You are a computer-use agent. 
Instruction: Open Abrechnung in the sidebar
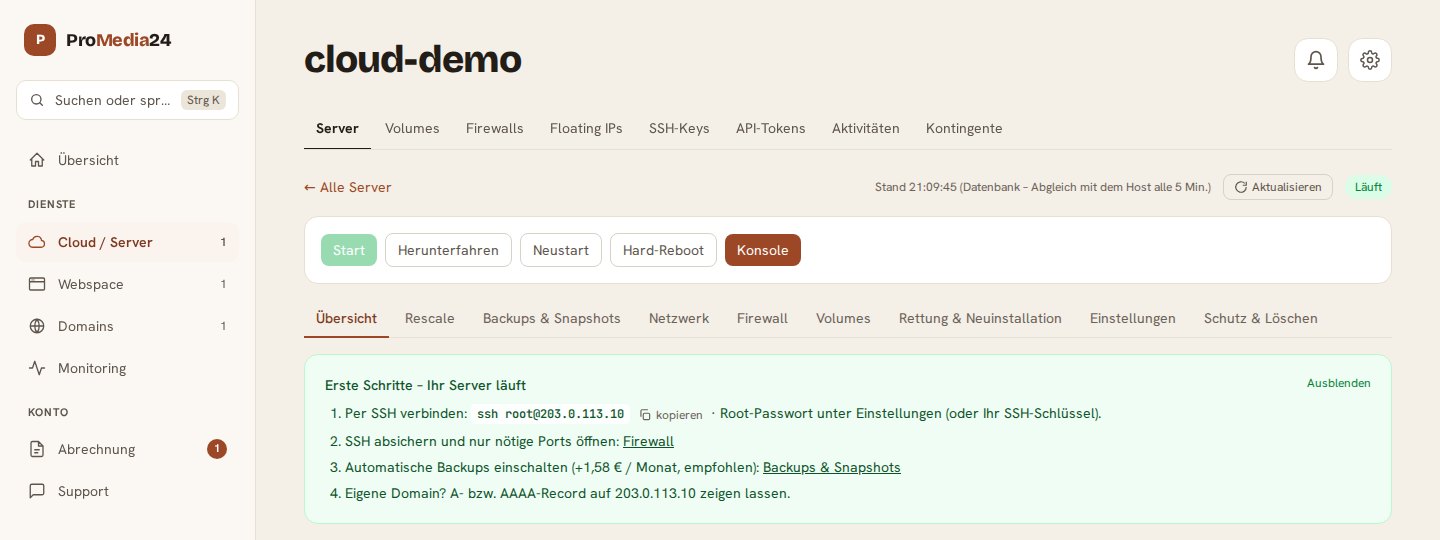pos(127,449)
